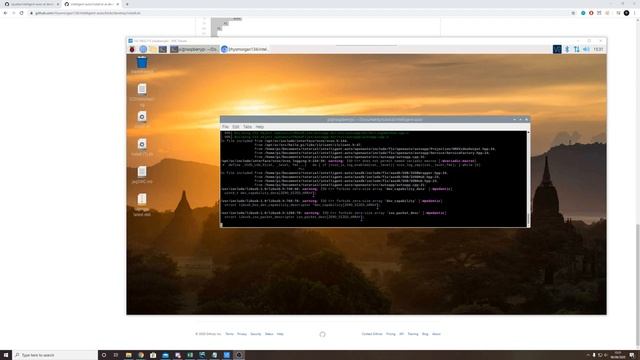Click the browser page vertical scrollbar

click(637, 184)
